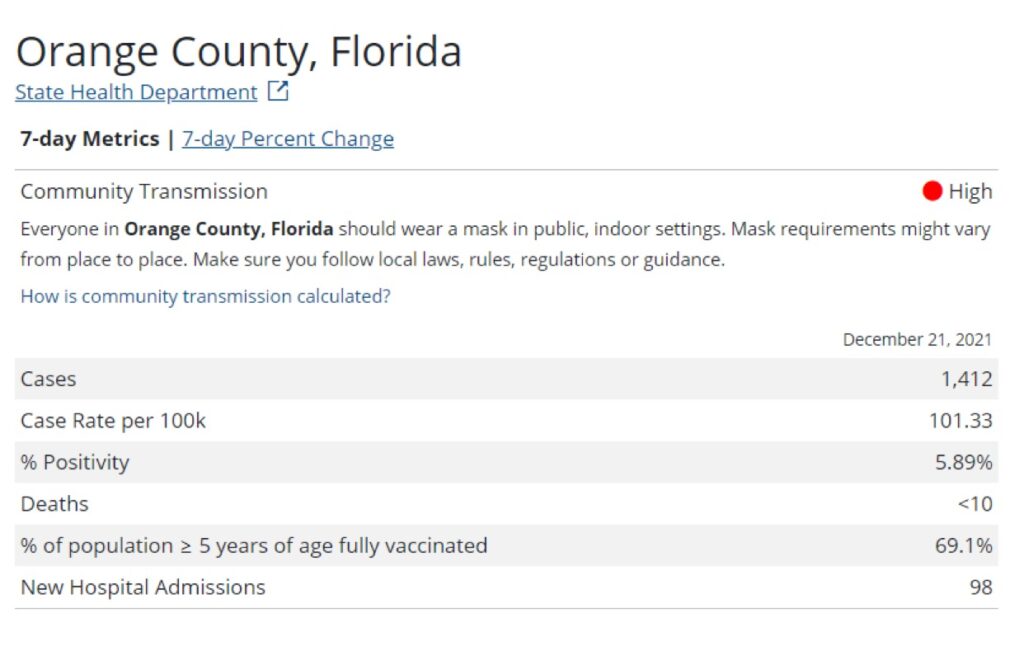The width and height of the screenshot is (1024, 646).
Task: Open the State Health Department link
Action: click(x=136, y=92)
